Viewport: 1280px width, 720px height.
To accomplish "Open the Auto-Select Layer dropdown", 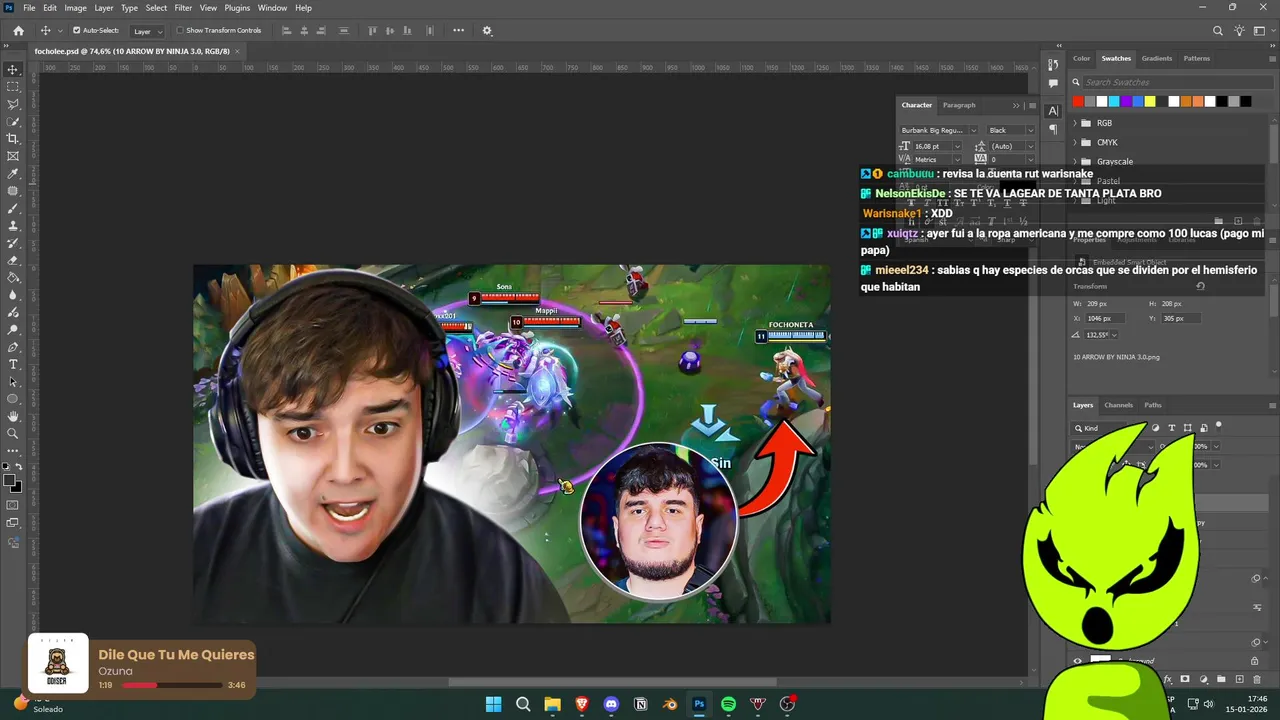I will (147, 31).
